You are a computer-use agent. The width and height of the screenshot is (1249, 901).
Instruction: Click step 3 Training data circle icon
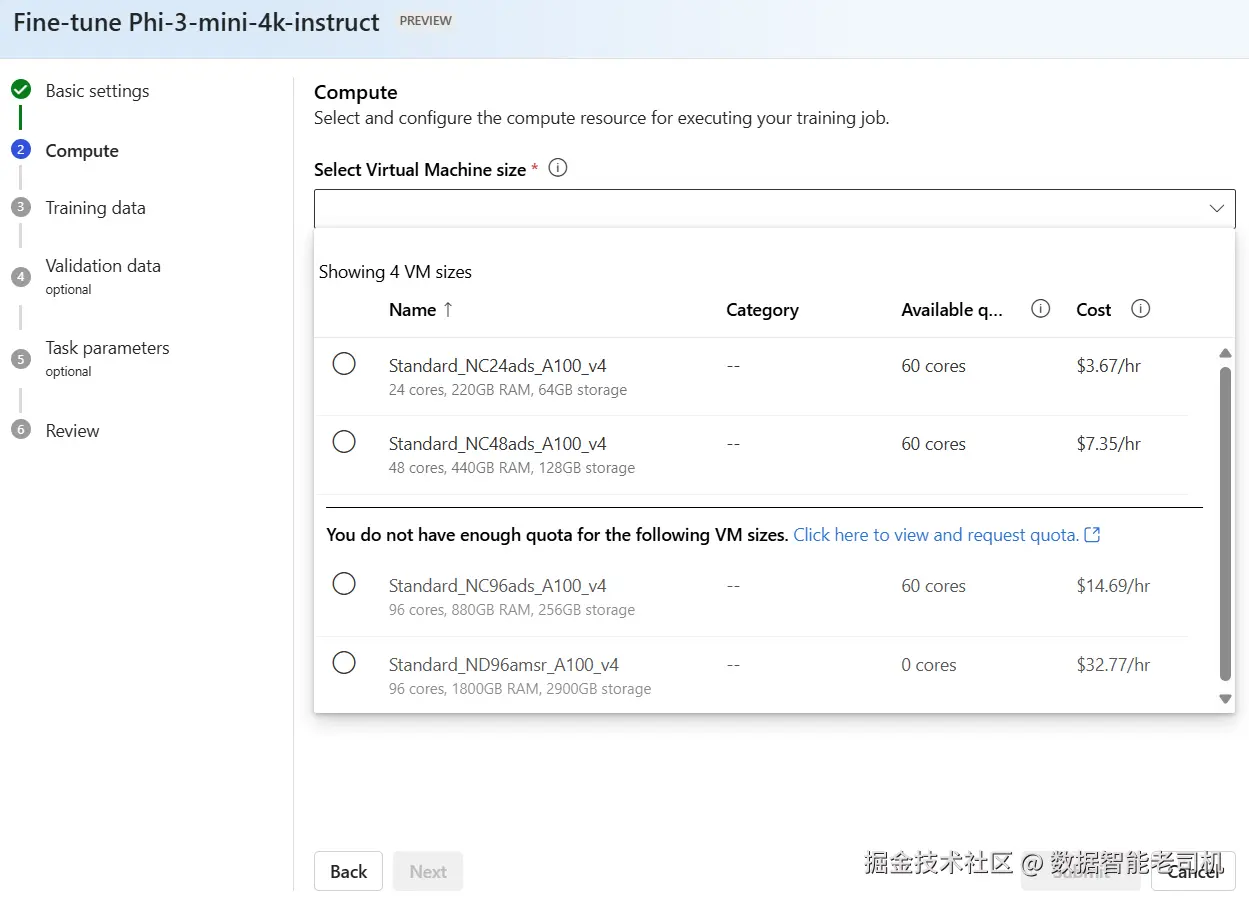point(21,207)
